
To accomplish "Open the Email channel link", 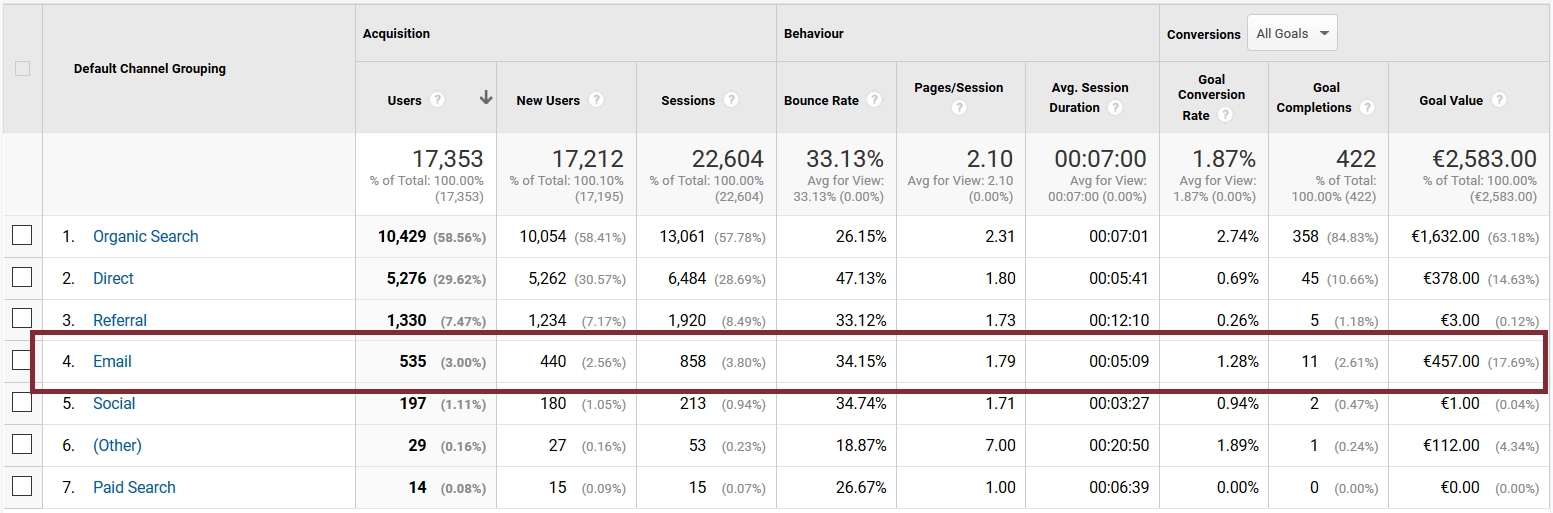I will [112, 362].
